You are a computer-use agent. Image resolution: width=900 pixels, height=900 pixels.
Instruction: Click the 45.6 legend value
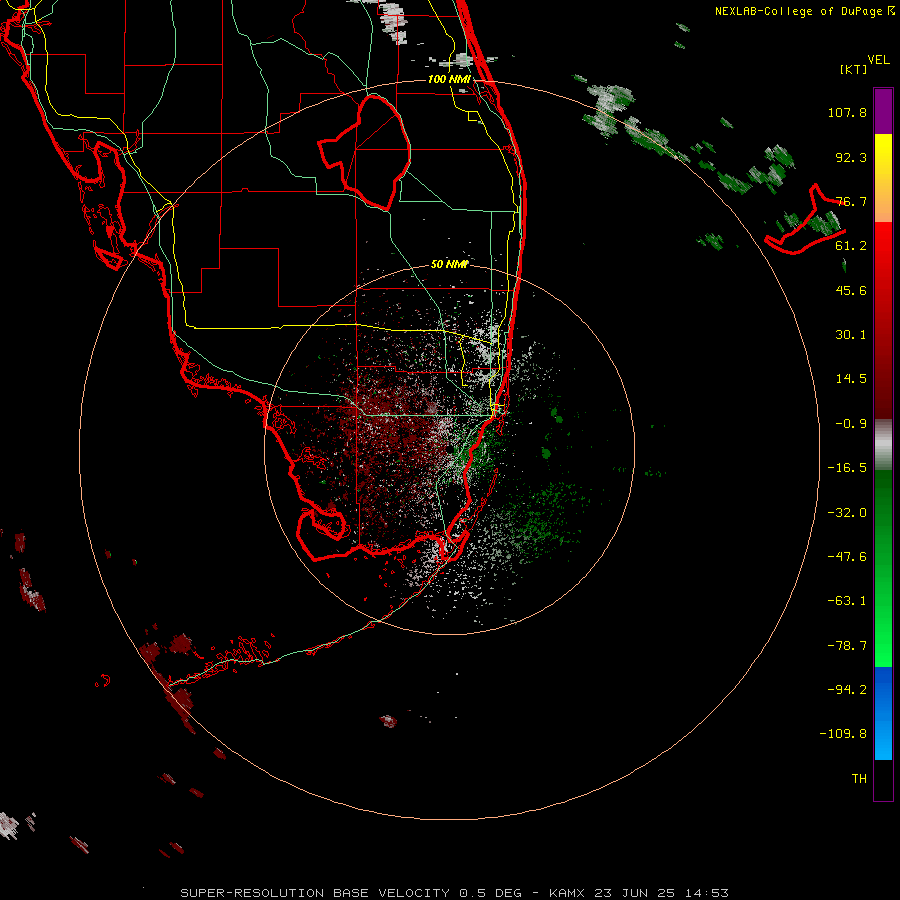851,290
